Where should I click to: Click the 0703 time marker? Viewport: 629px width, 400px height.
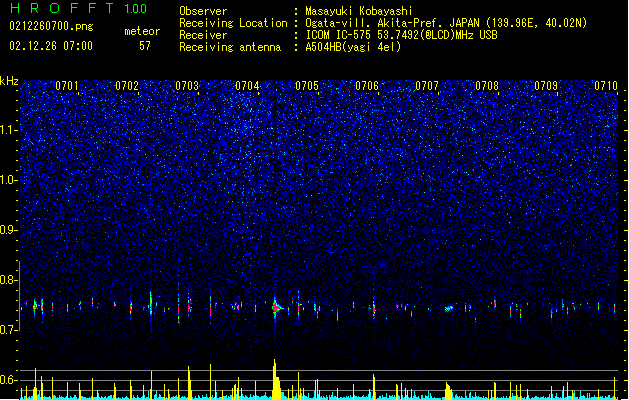point(187,86)
